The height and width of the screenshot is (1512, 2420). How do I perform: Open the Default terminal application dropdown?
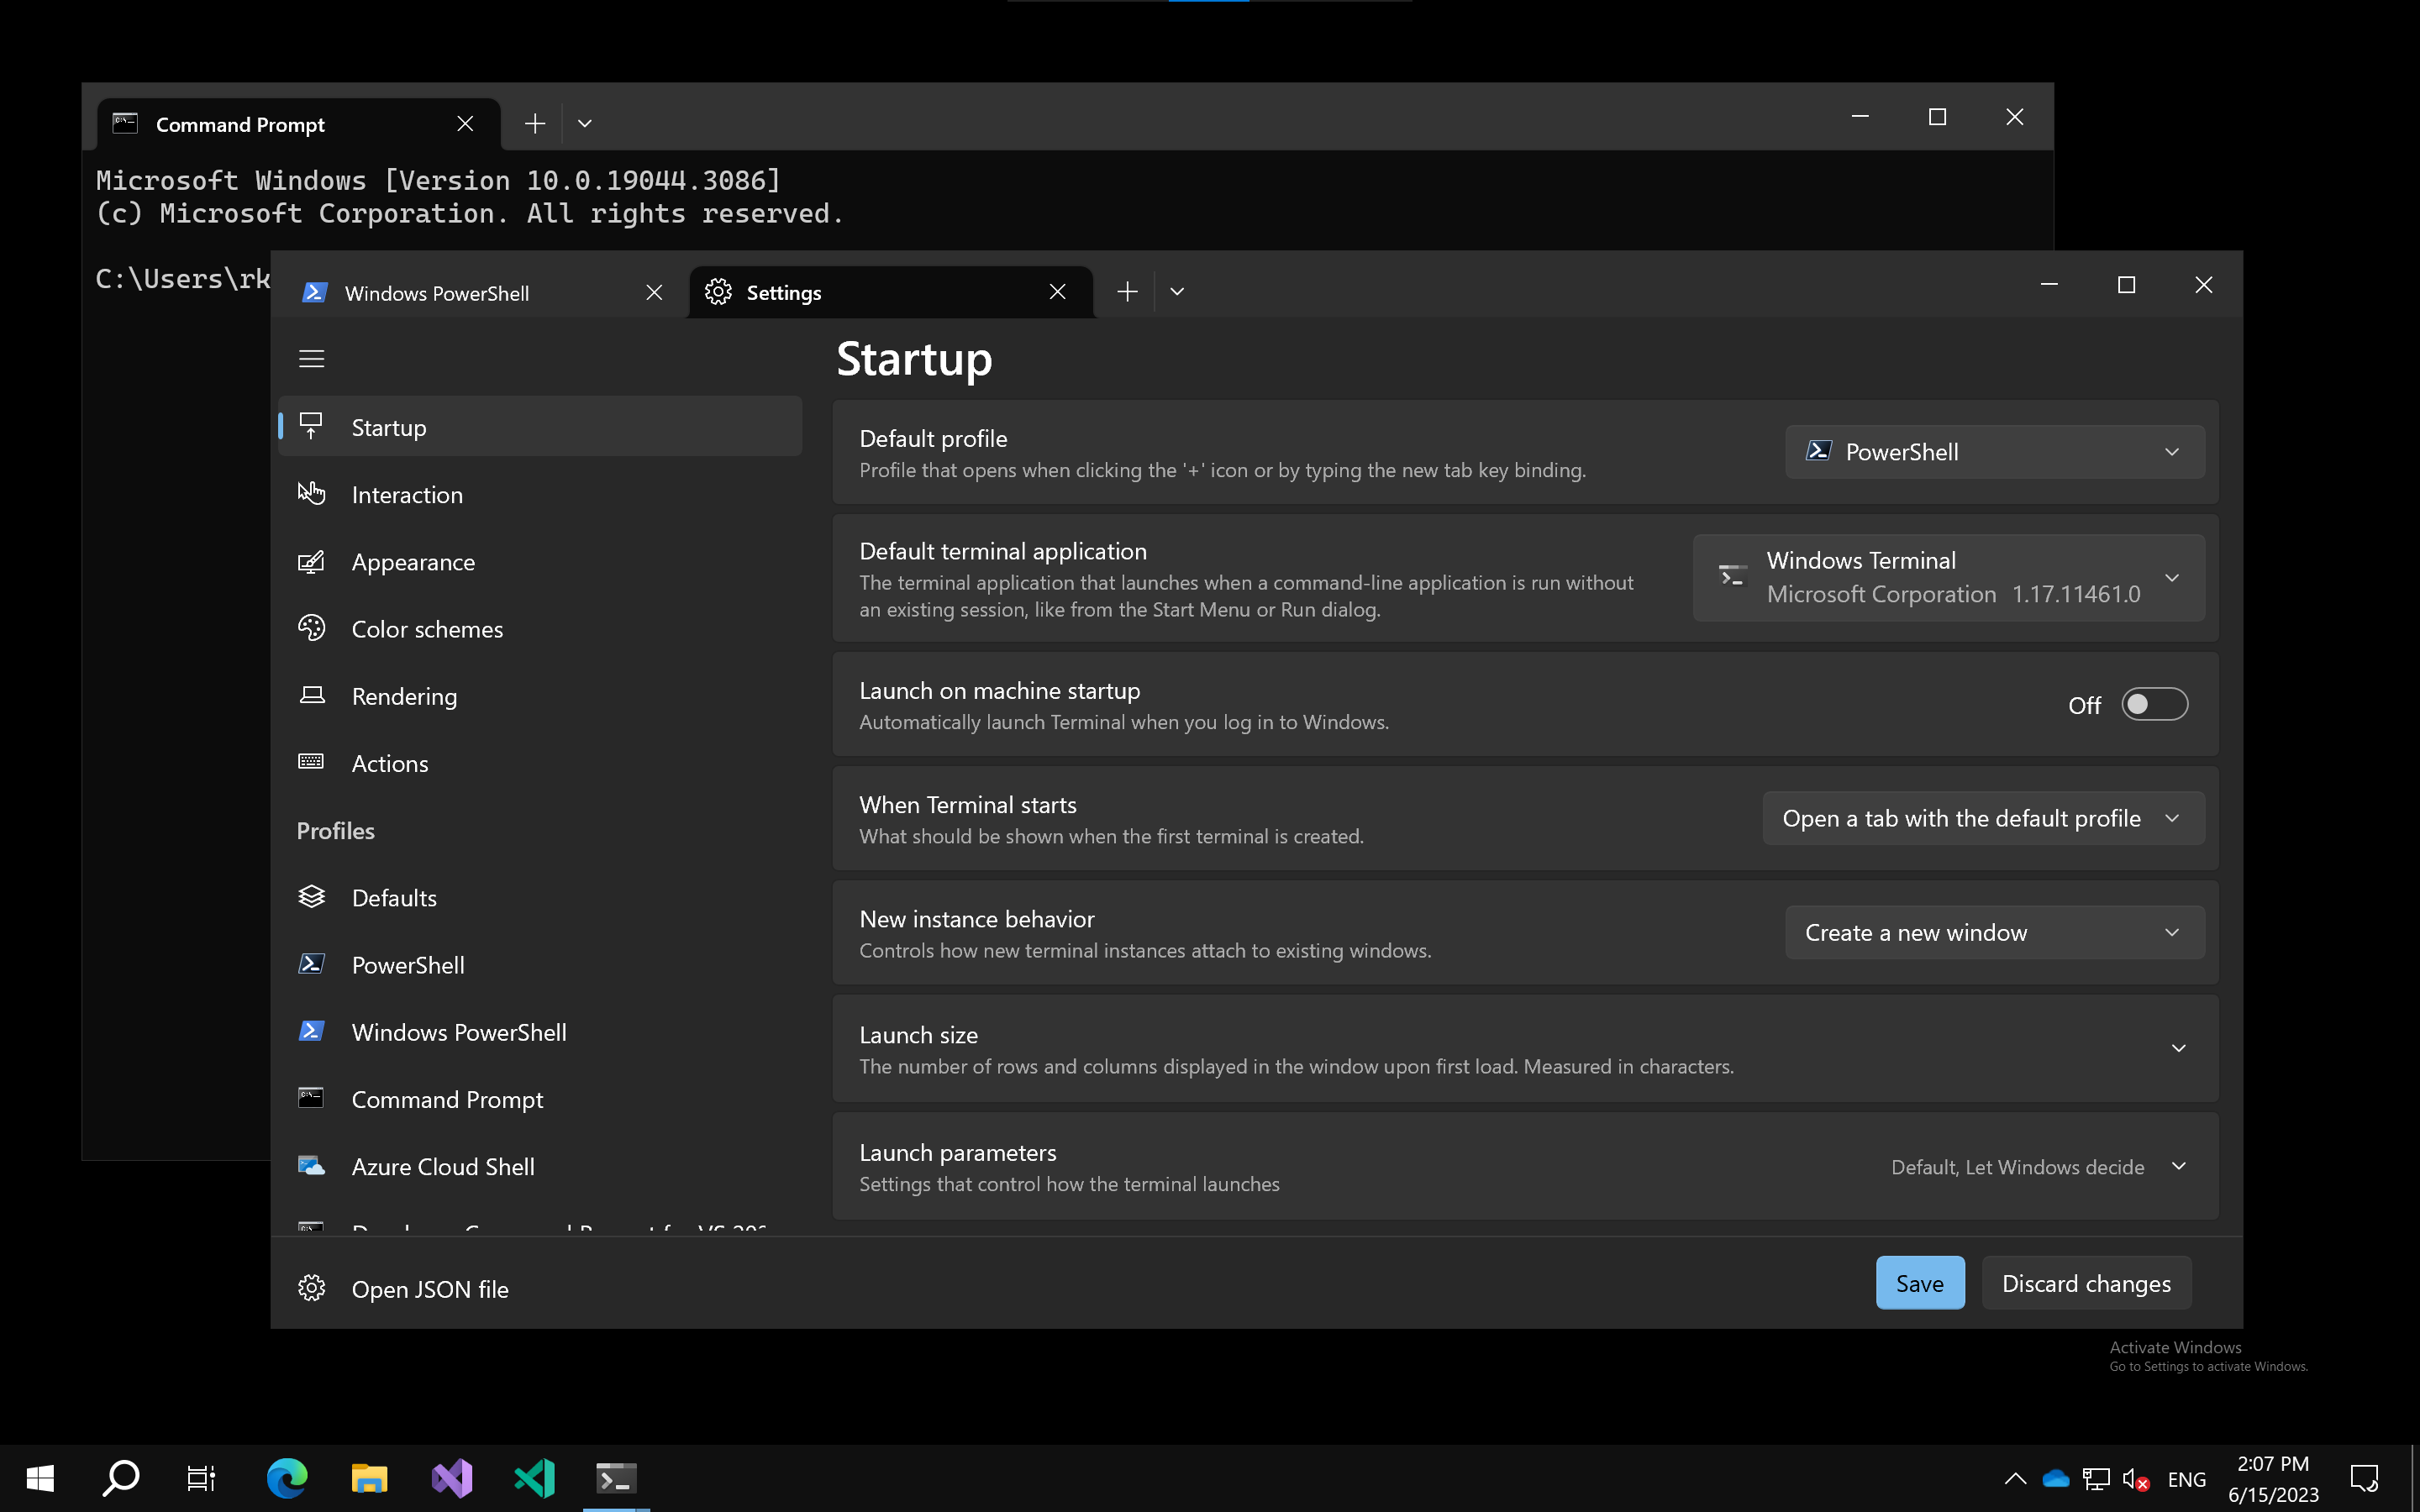click(x=1948, y=577)
